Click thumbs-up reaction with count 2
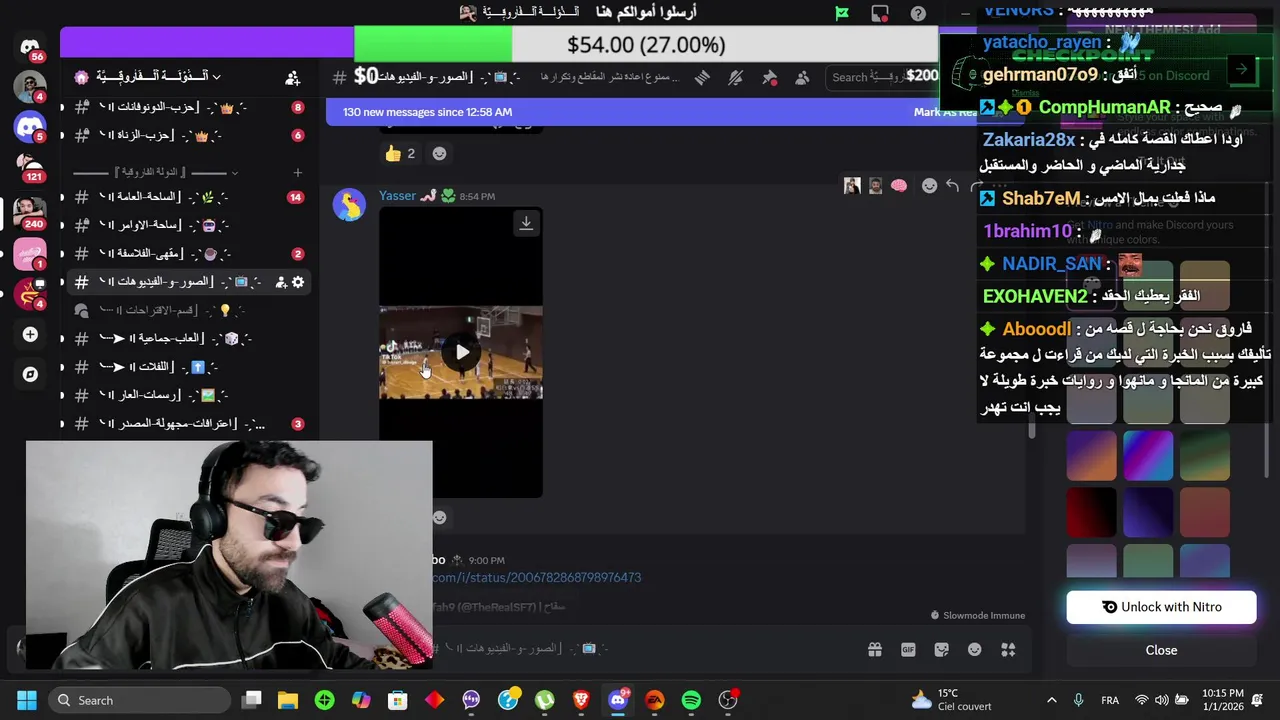Image resolution: width=1280 pixels, height=720 pixels. point(400,153)
